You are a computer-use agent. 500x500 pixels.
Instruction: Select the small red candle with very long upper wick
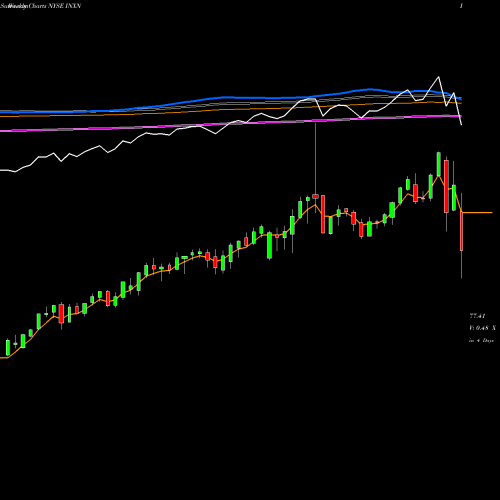(315, 196)
